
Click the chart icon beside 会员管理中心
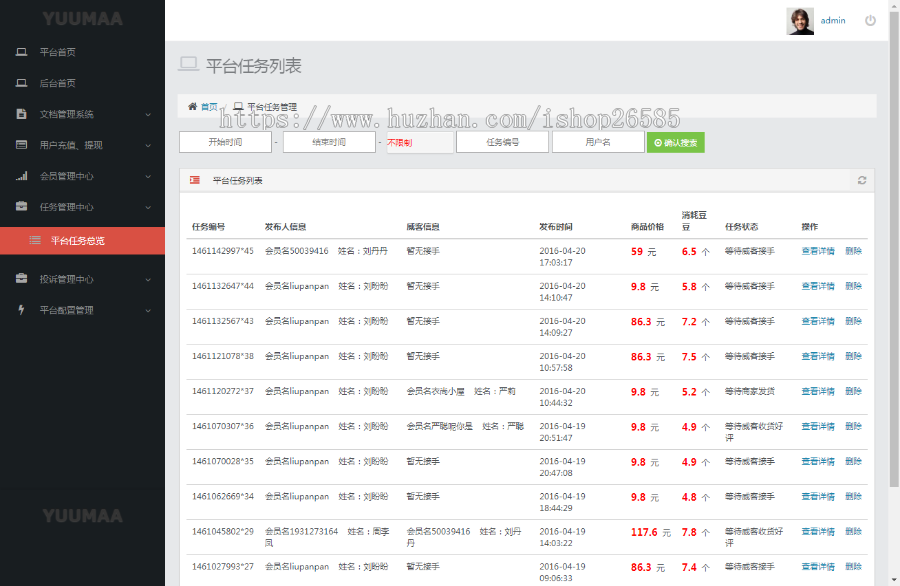(22, 177)
